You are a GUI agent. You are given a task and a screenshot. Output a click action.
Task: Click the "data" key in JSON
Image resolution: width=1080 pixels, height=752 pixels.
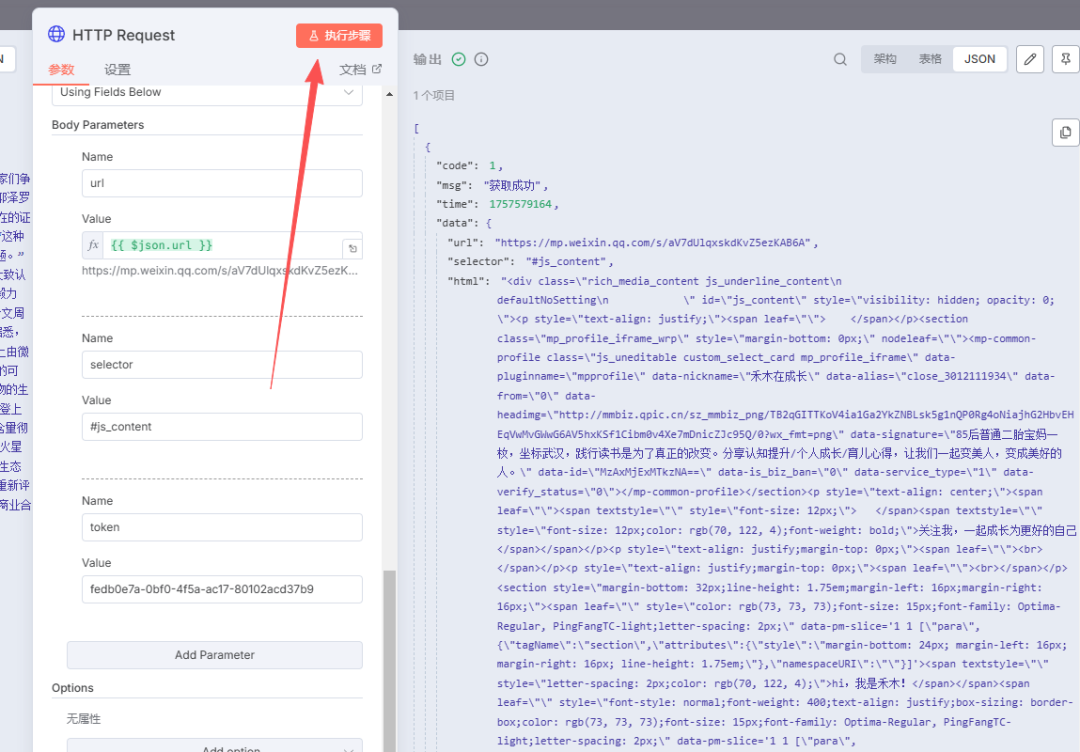click(x=457, y=223)
